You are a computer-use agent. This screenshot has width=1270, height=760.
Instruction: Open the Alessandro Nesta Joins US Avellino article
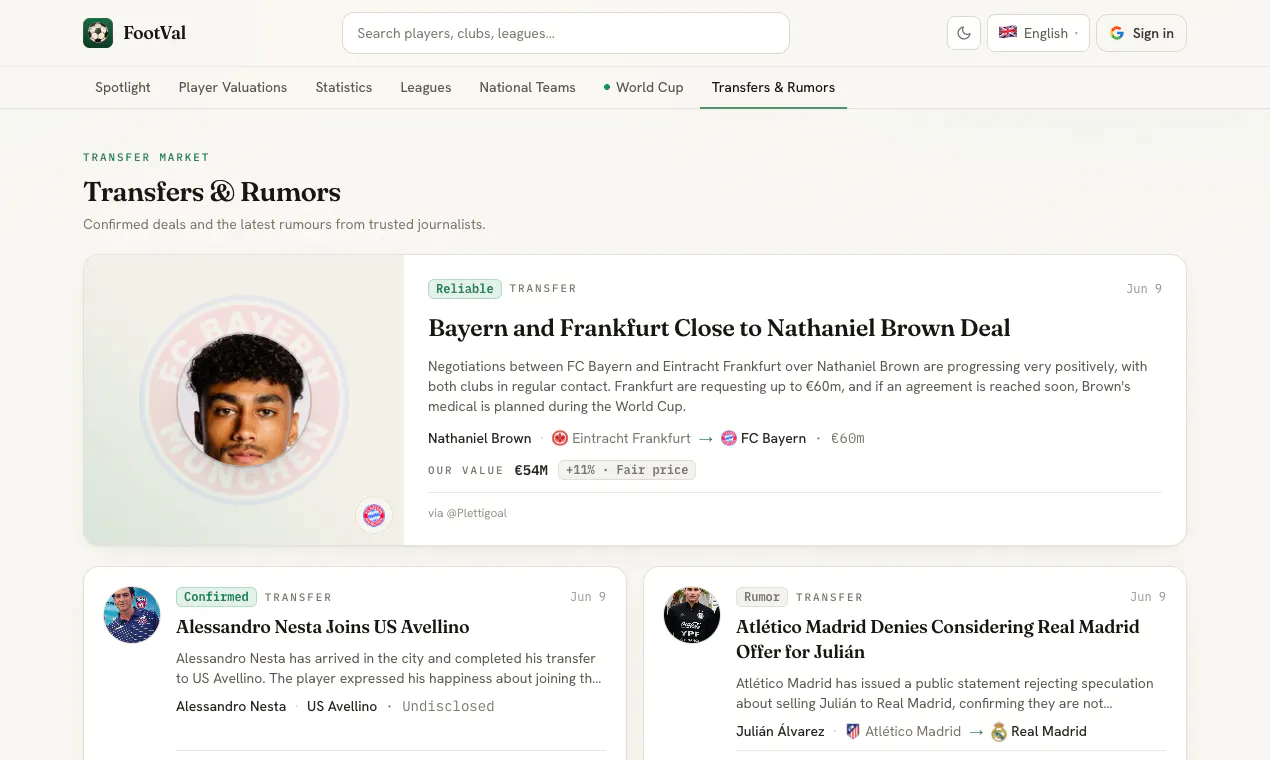click(x=323, y=627)
